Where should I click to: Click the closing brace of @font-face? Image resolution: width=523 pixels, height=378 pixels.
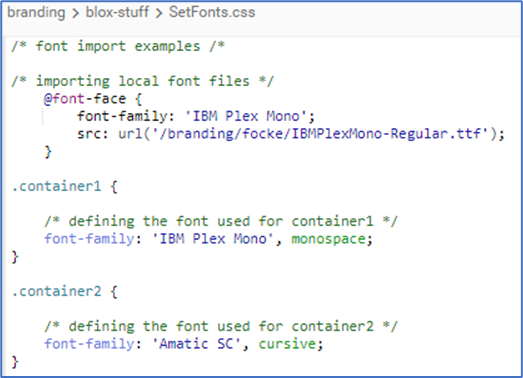(48, 152)
